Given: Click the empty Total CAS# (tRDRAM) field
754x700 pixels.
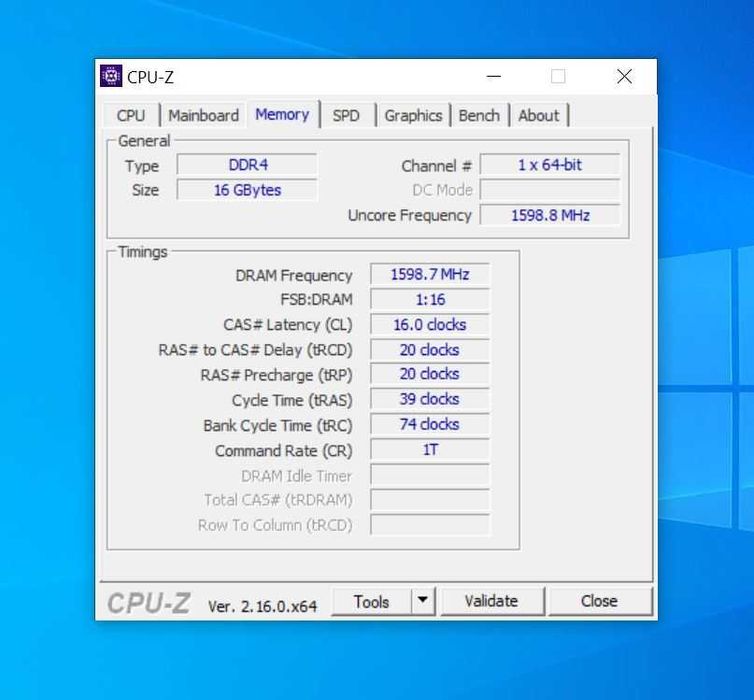Looking at the screenshot, I should [x=430, y=500].
